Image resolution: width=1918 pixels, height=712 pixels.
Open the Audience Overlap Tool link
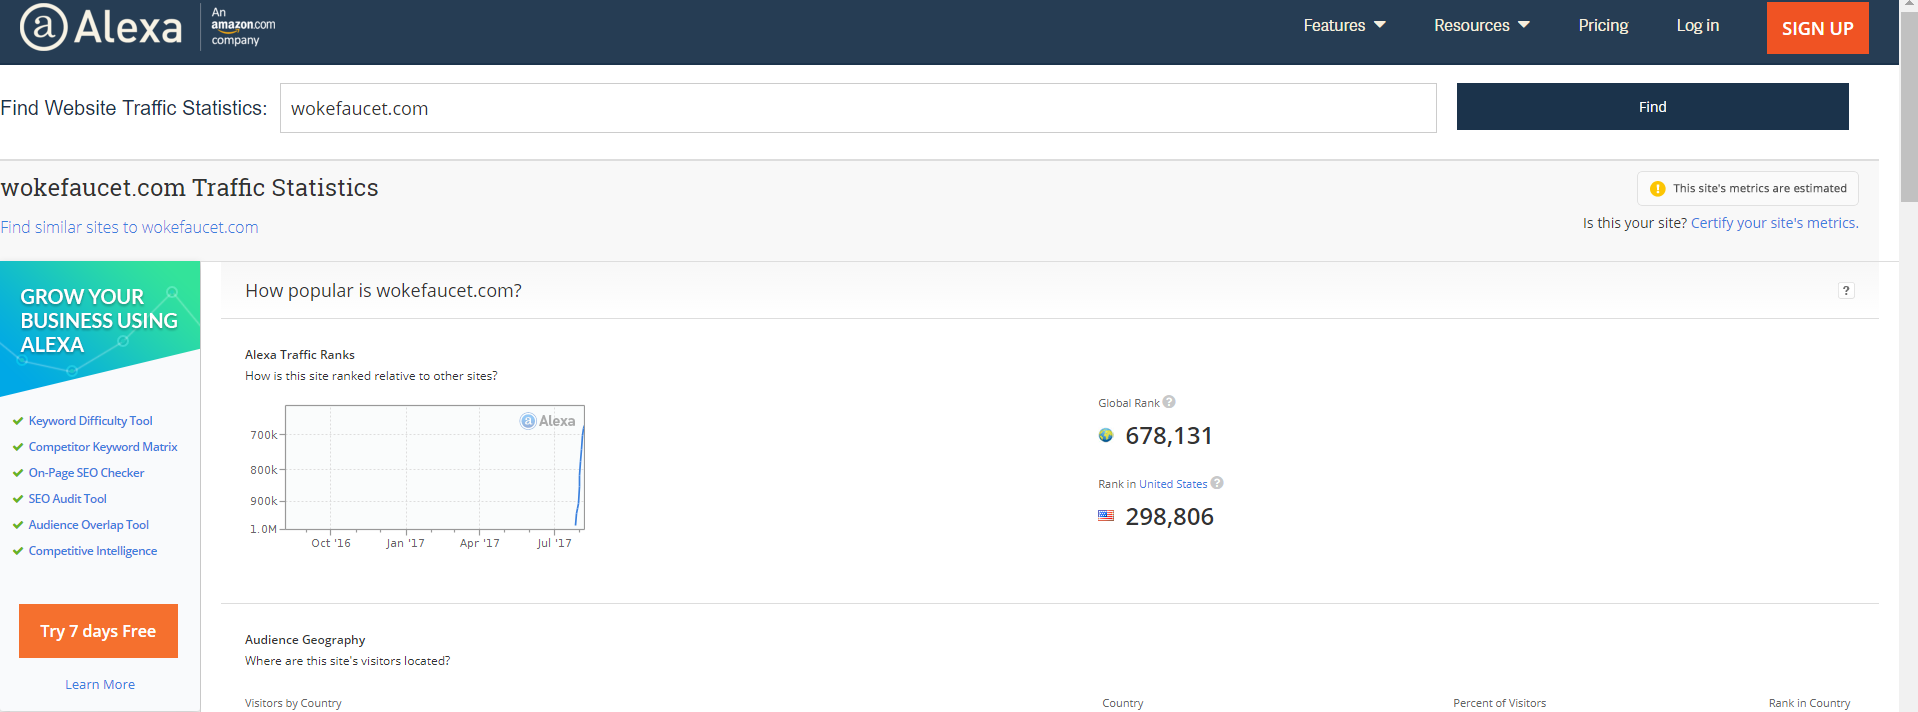(88, 525)
